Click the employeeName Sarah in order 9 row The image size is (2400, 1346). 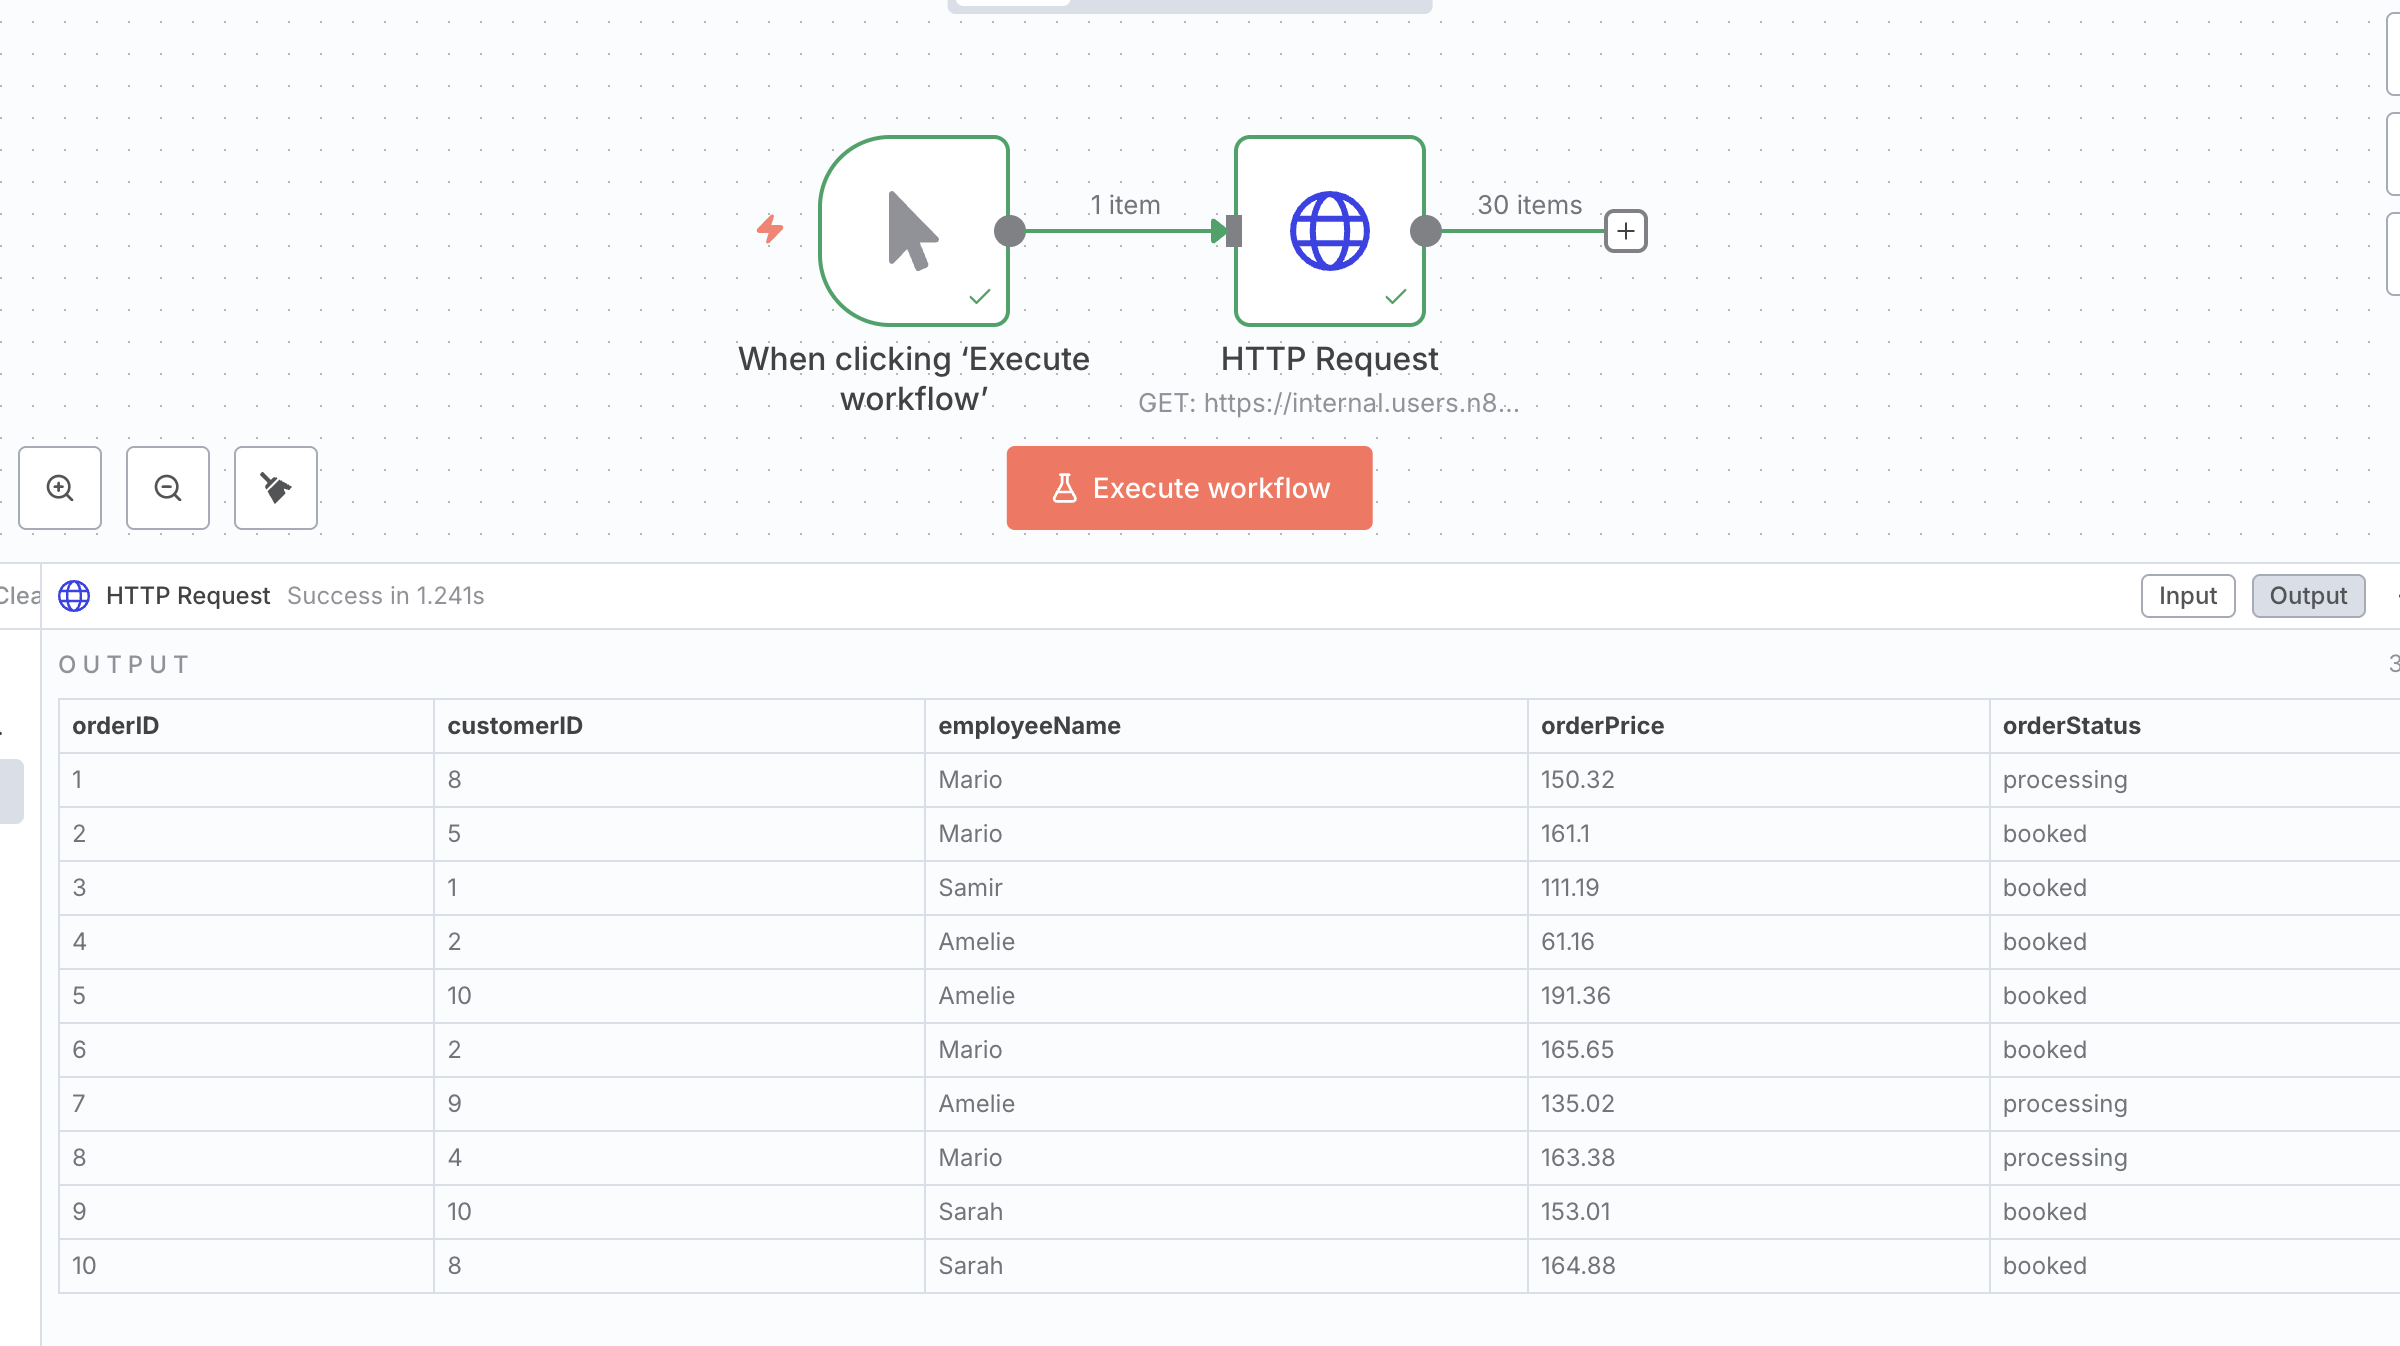pyautogui.click(x=1226, y=1212)
